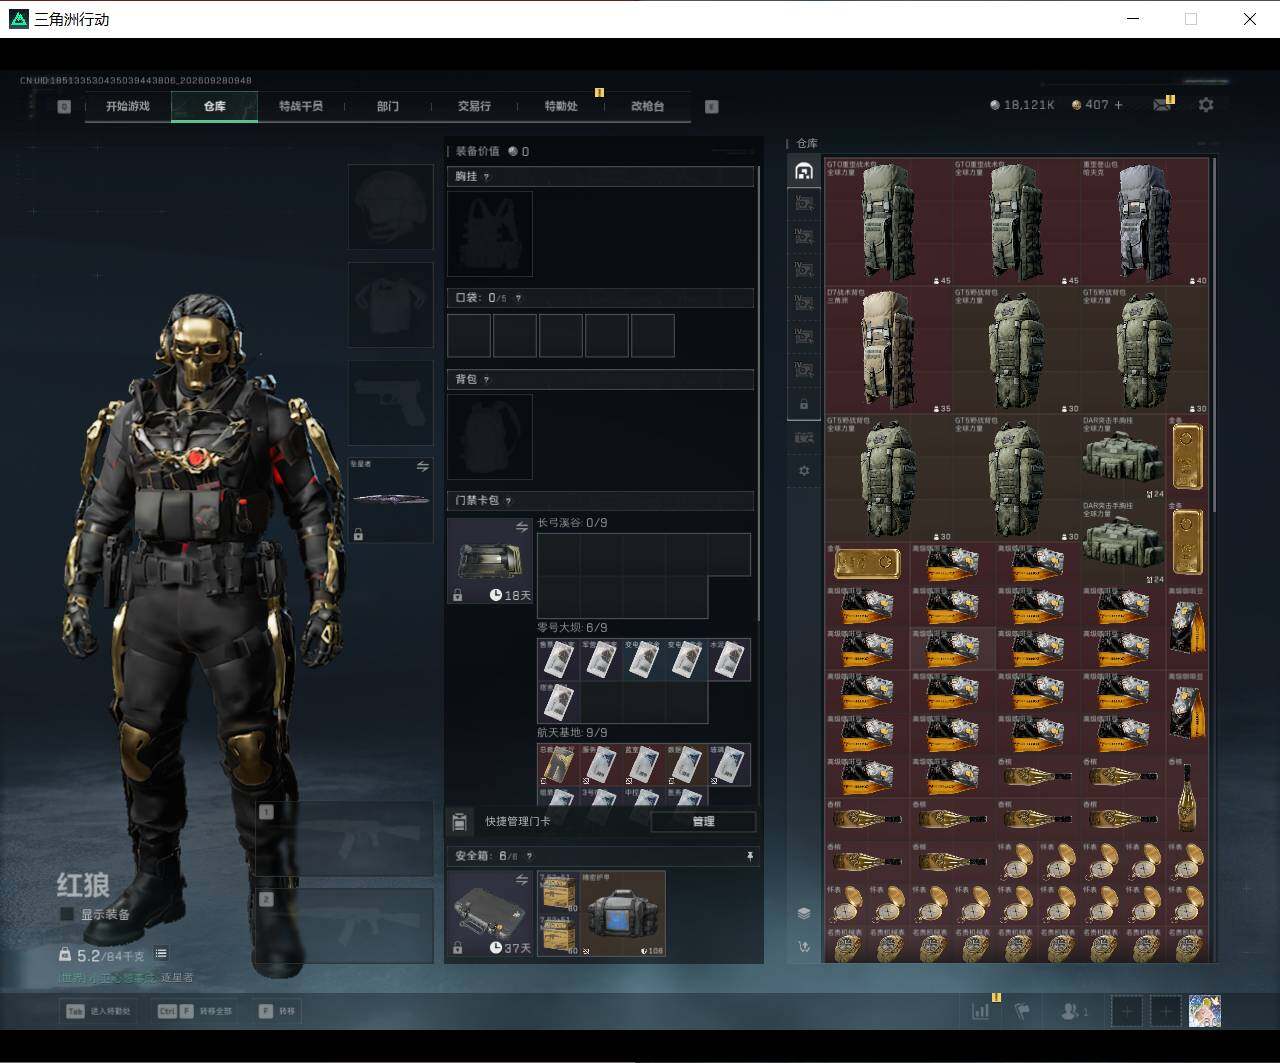
Task: Click the safe box container thumbnail
Action: 490,914
